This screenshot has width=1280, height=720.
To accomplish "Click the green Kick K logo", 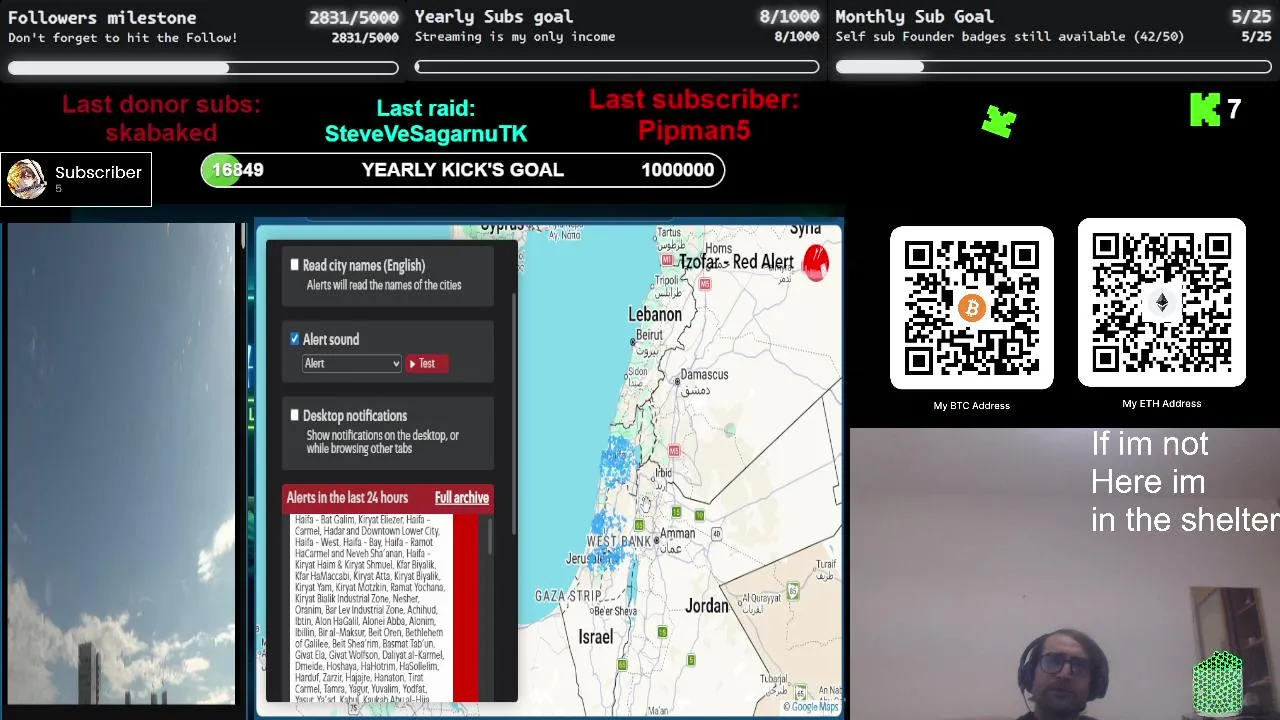I will tap(1205, 110).
